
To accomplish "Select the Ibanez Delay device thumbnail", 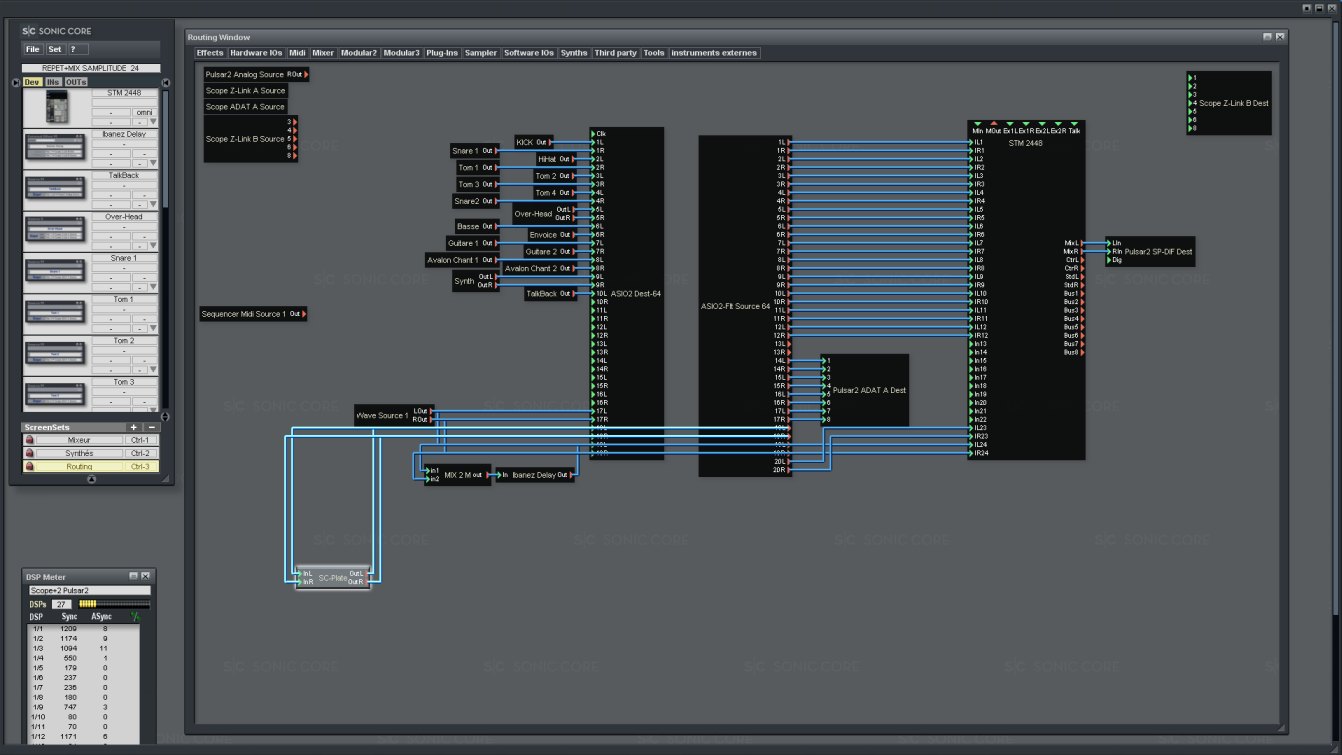I will pos(57,149).
